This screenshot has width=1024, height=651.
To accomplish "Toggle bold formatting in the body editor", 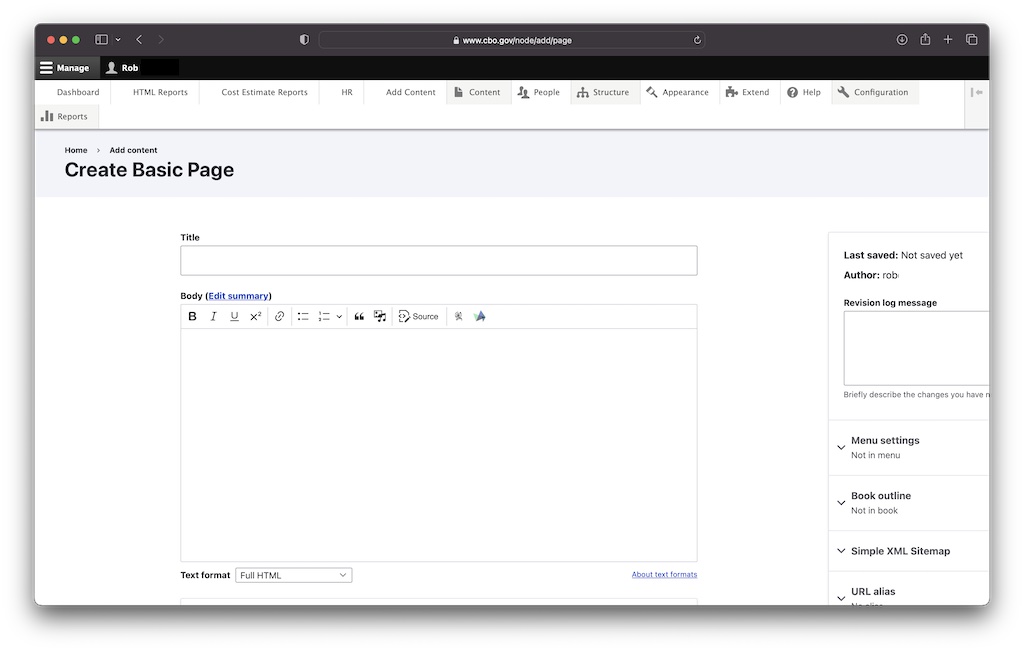I will [x=192, y=316].
